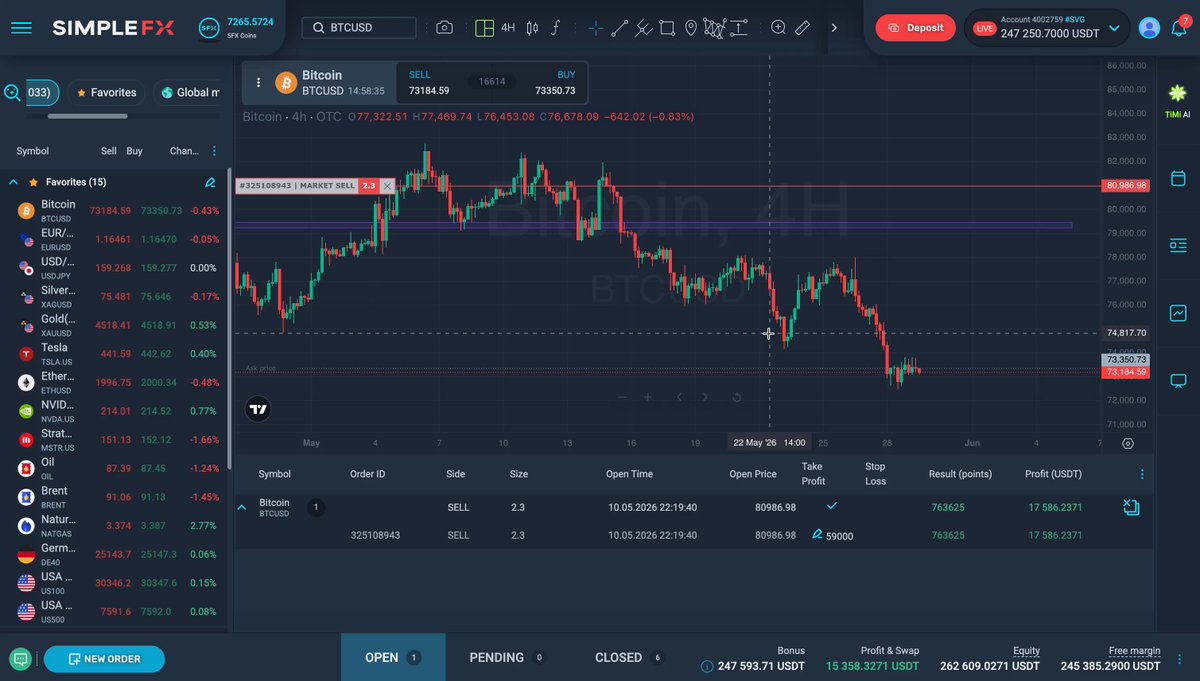Close all Bitcoin positions icon

pyautogui.click(x=1131, y=508)
